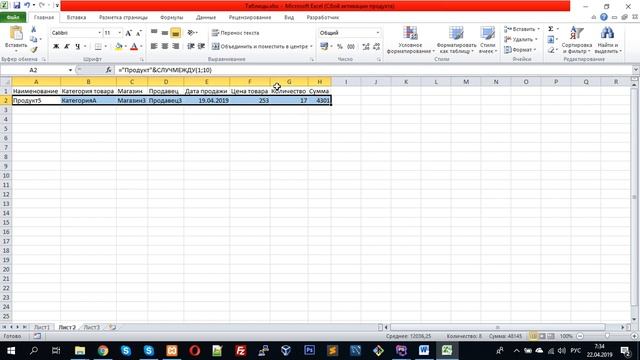Open the Общий number format dropdown
Viewport: 640px width, 360px height.
pos(378,33)
